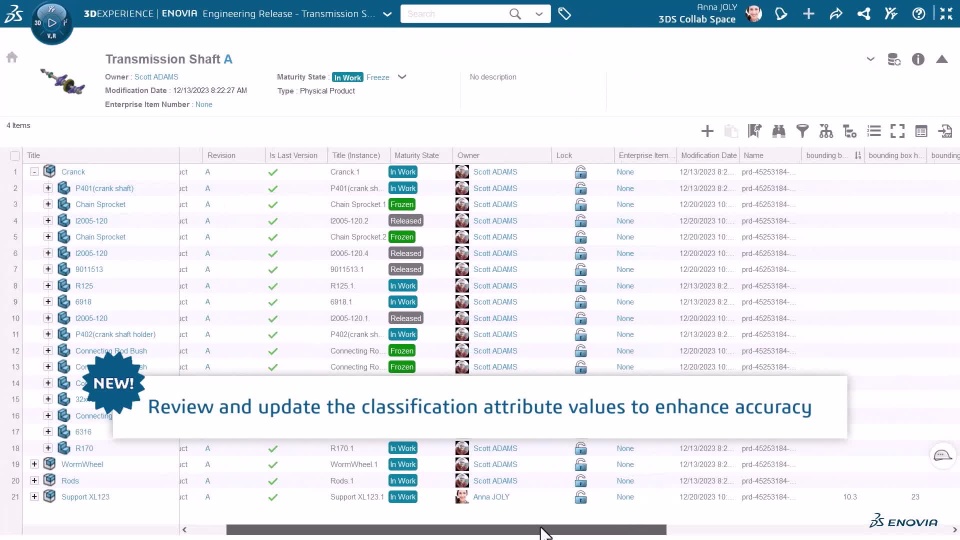Open the maturity state dropdown chevron
960x540 pixels.
[402, 77]
